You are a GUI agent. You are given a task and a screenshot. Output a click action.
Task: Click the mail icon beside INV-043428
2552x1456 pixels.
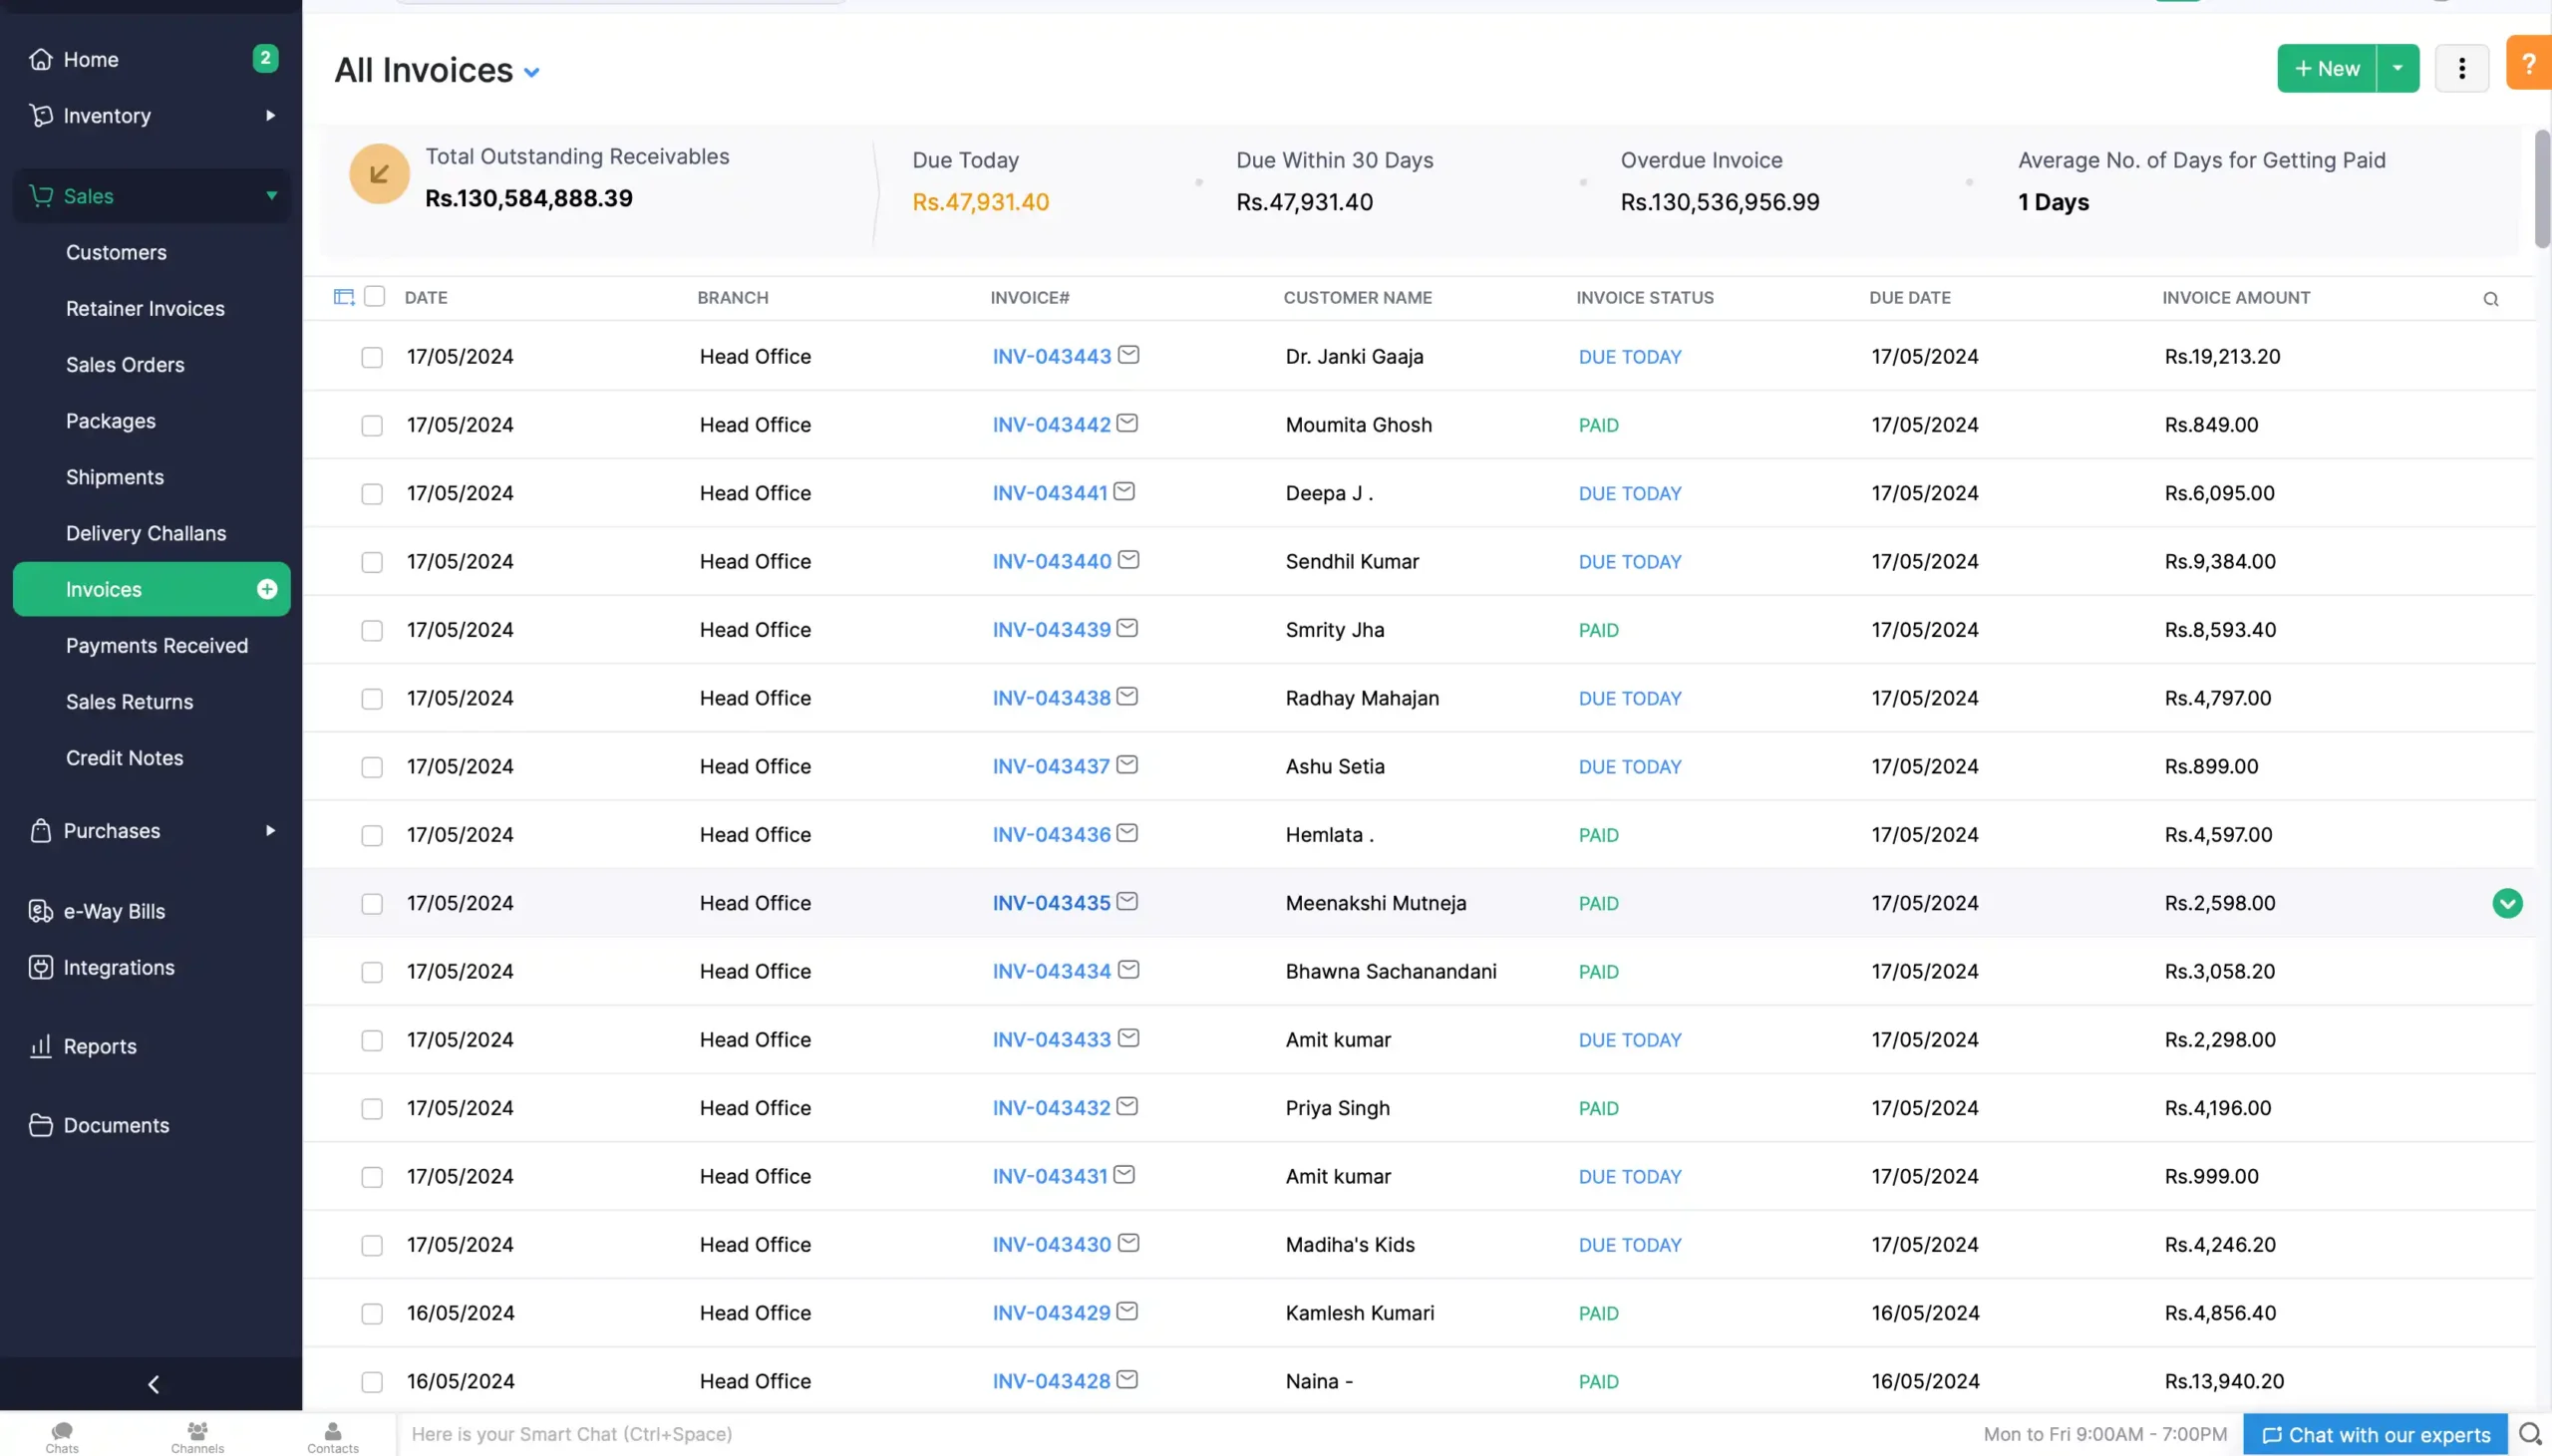1127,1379
